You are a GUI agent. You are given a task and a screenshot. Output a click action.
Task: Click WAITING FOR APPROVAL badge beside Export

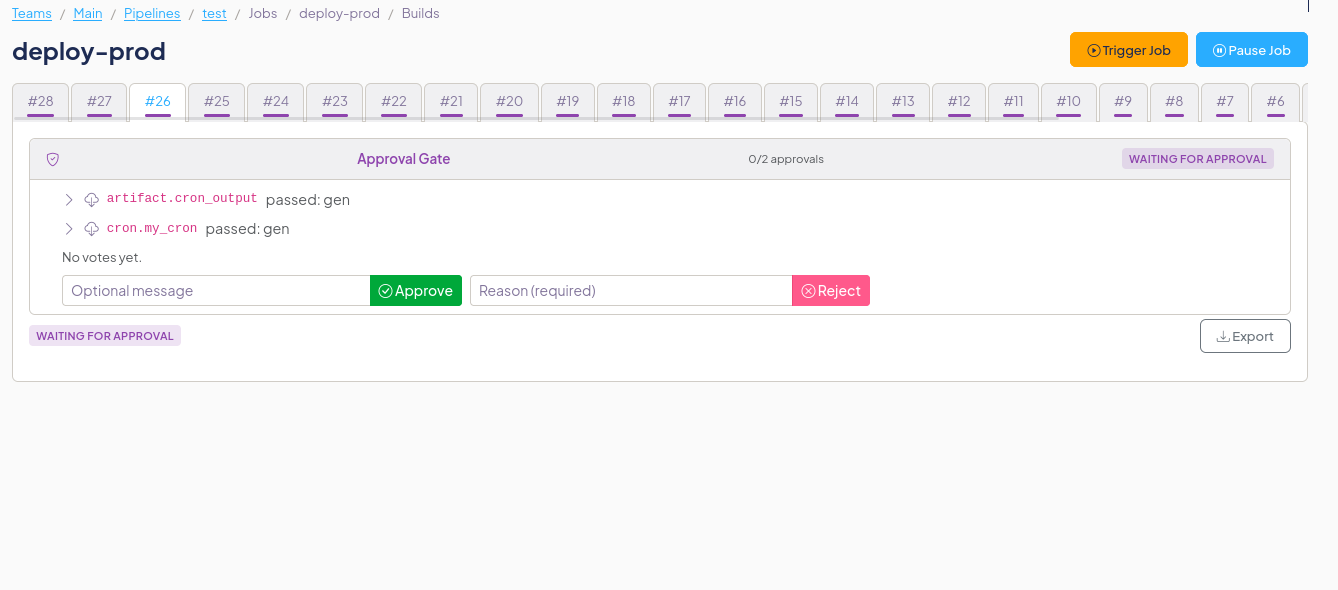(x=105, y=336)
